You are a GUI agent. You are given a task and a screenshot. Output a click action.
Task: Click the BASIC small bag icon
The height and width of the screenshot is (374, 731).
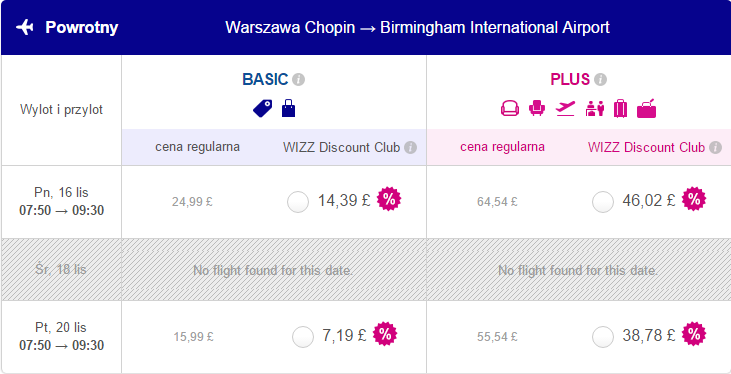tap(289, 108)
